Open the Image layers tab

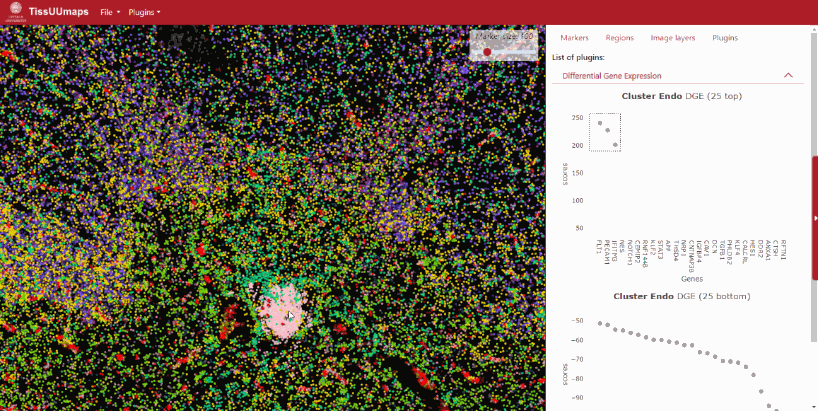tap(672, 38)
